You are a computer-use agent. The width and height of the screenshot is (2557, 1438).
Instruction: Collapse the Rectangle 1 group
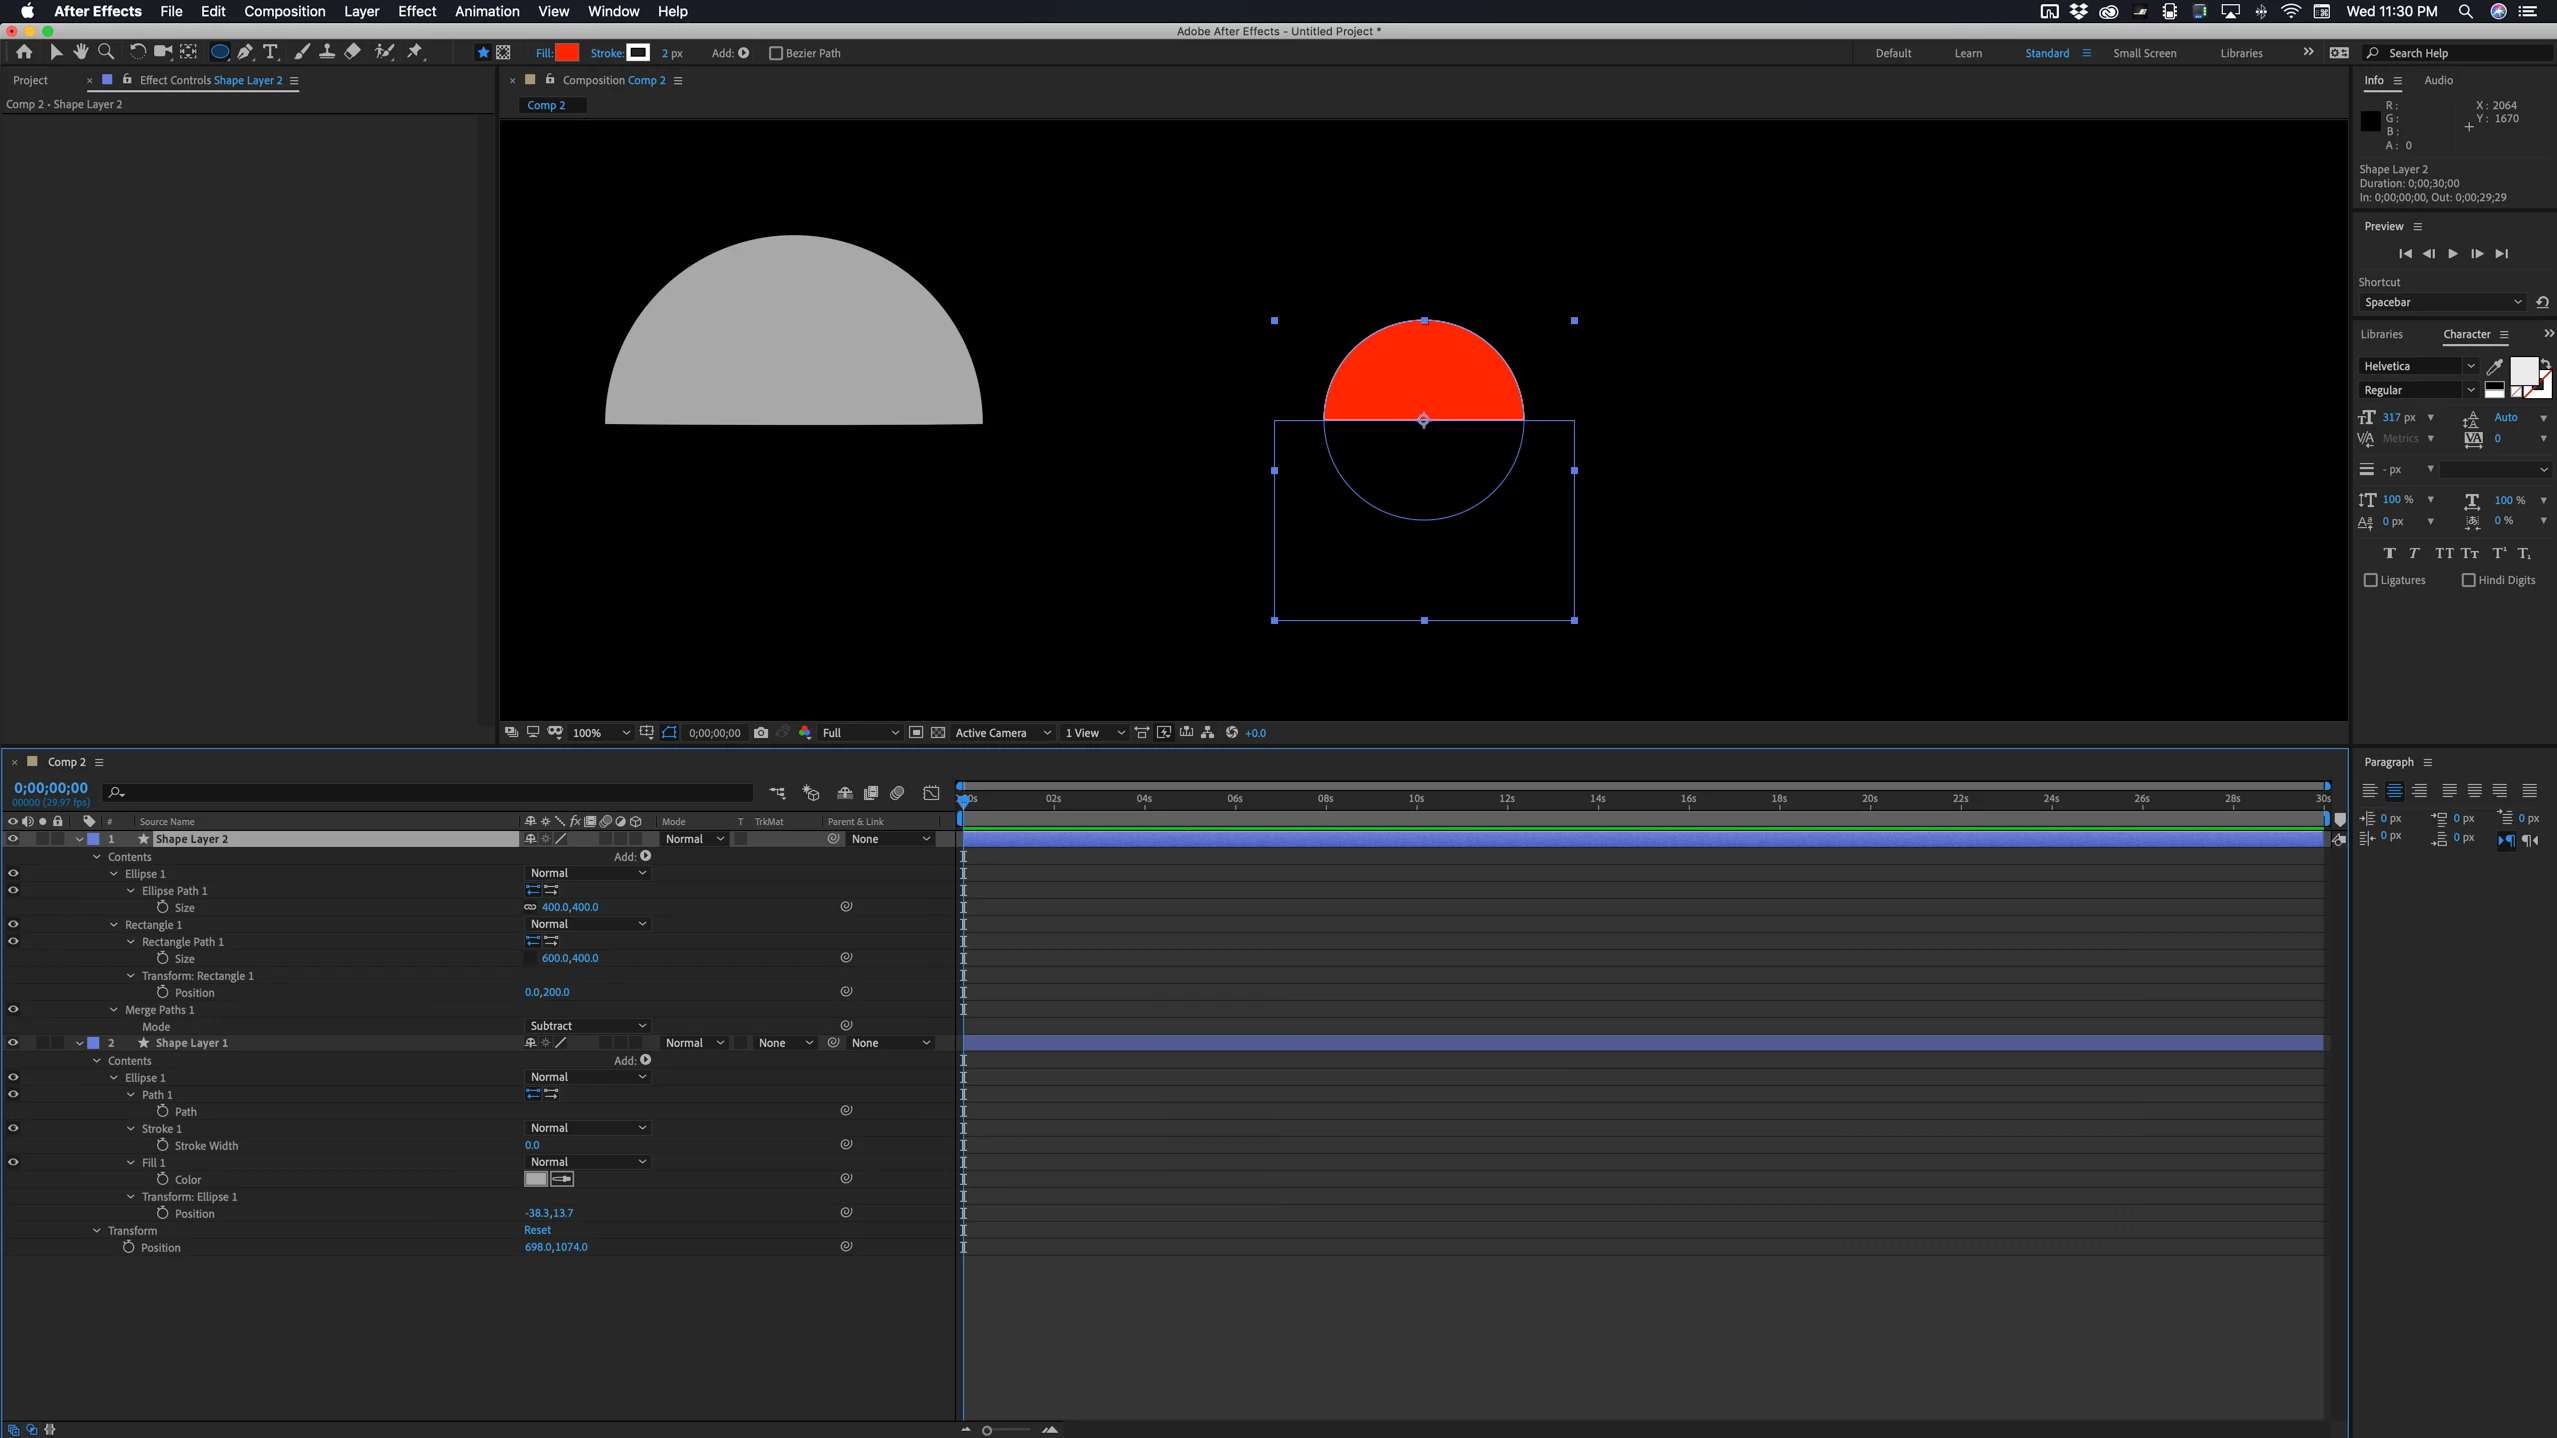click(114, 925)
